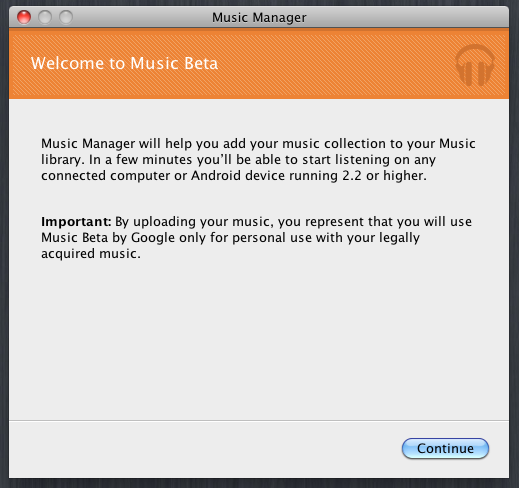Screen dimensions: 519x488
Task: Click the grayed-out minimize button in the title bar
Action: pyautogui.click(x=45, y=17)
